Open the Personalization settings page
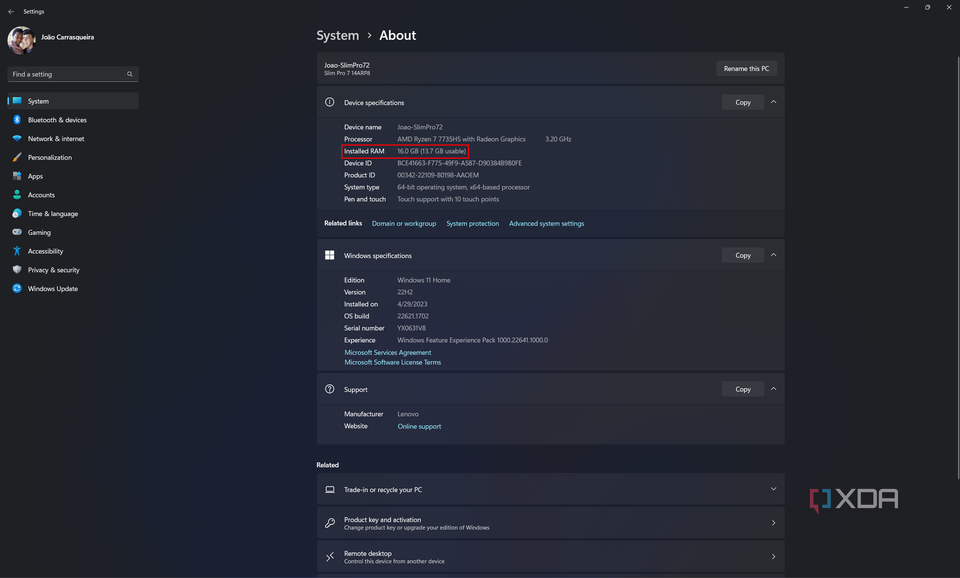The width and height of the screenshot is (960, 578). click(73, 157)
